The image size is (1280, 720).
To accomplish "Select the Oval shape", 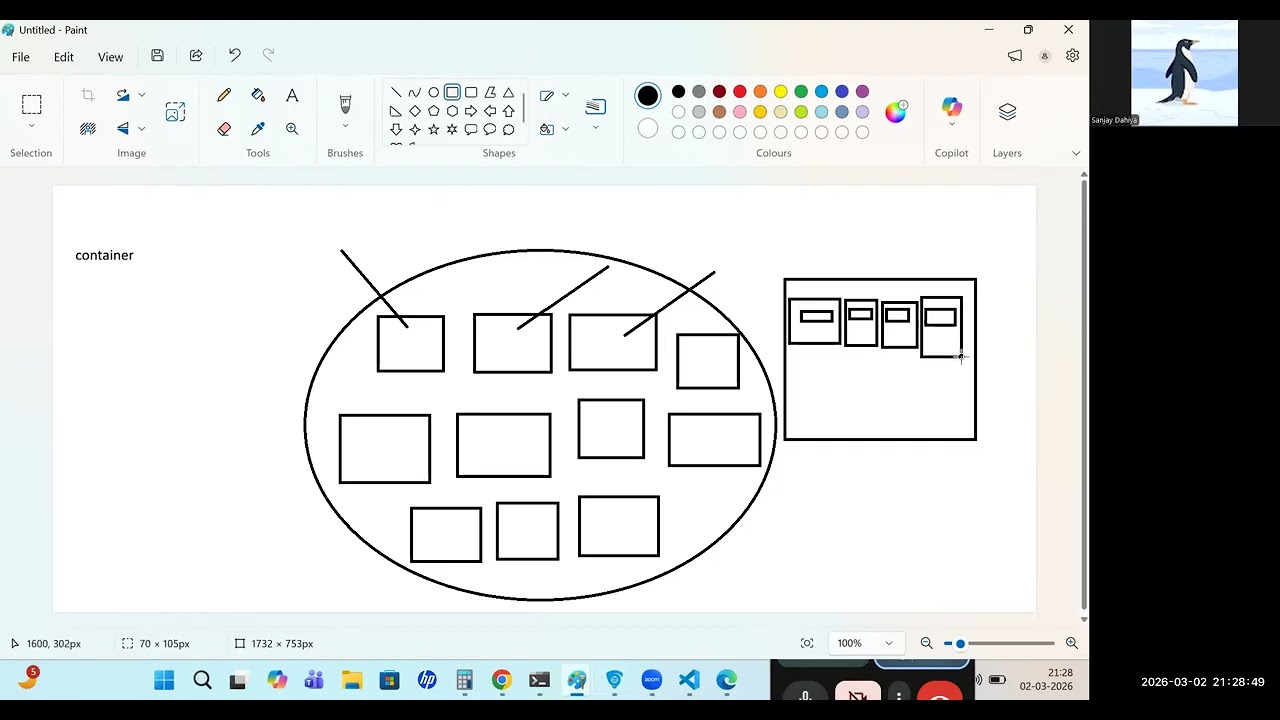I will [x=433, y=92].
